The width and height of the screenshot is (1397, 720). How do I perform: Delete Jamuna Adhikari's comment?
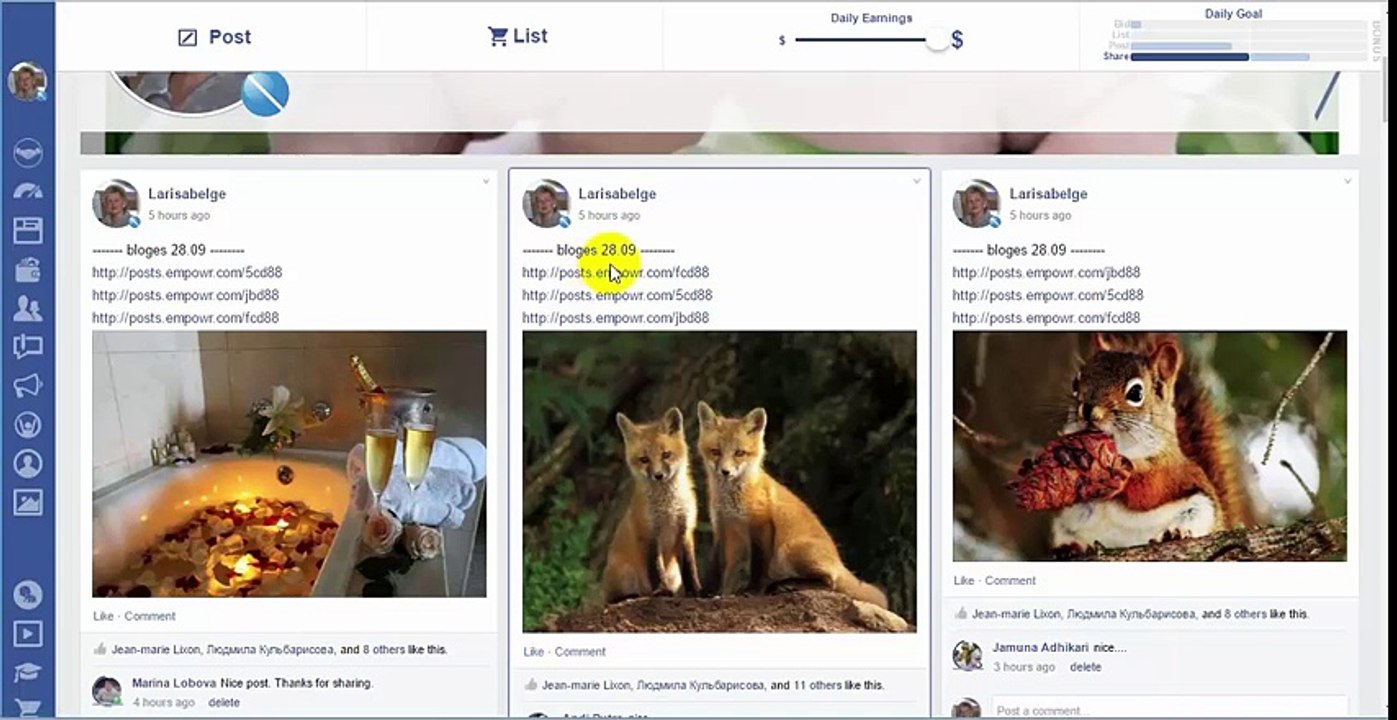tap(1085, 667)
